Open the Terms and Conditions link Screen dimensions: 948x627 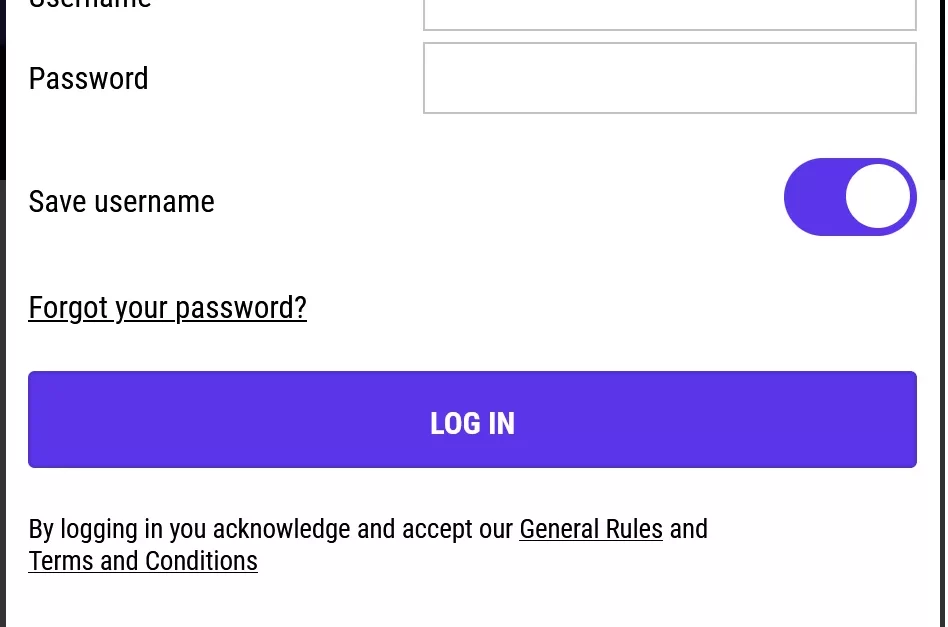143,561
